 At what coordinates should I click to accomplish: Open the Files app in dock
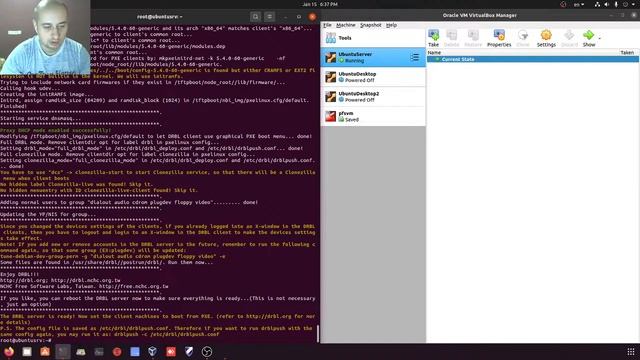tap(27, 351)
